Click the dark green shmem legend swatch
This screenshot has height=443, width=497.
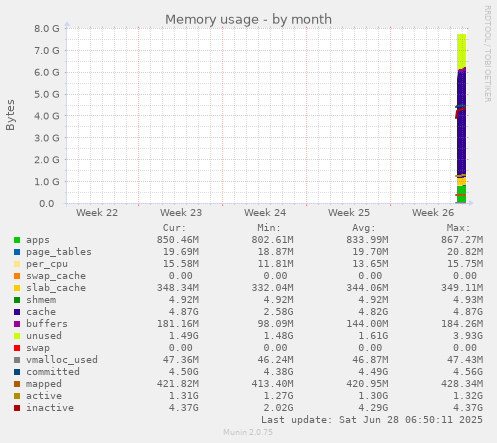tap(17, 300)
